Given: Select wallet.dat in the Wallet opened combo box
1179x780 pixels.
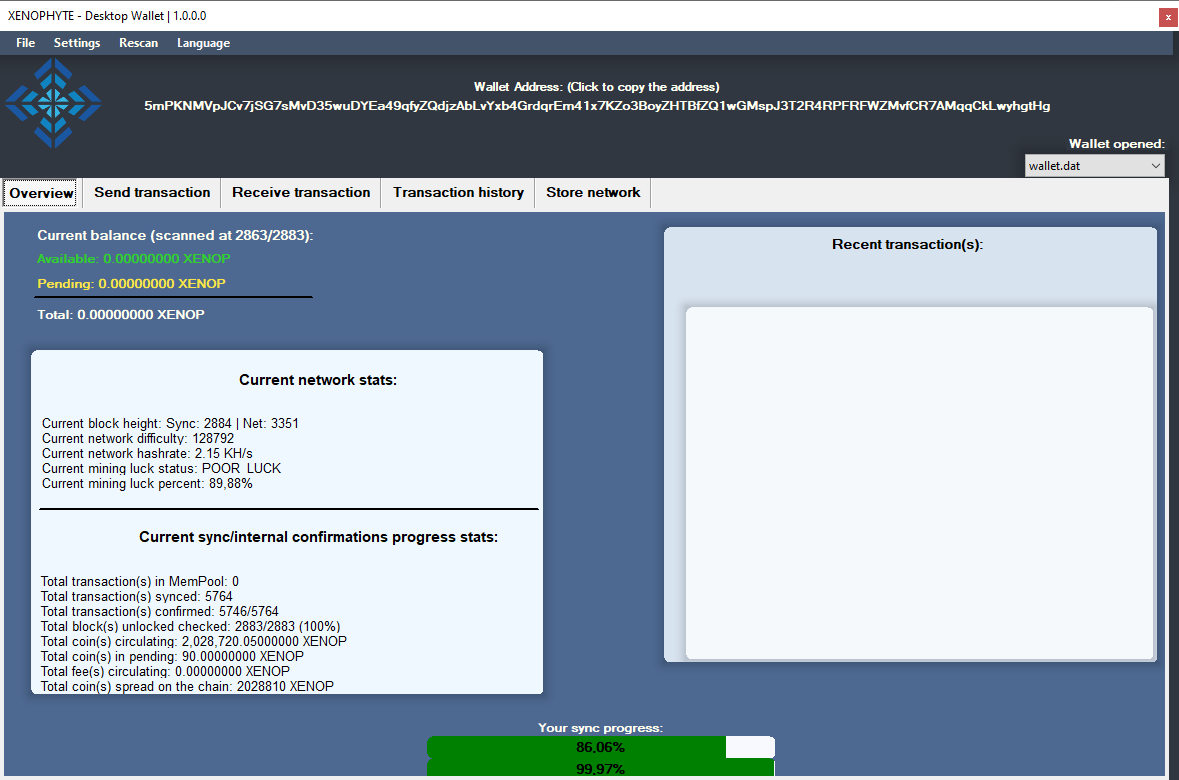Looking at the screenshot, I should (1080, 165).
